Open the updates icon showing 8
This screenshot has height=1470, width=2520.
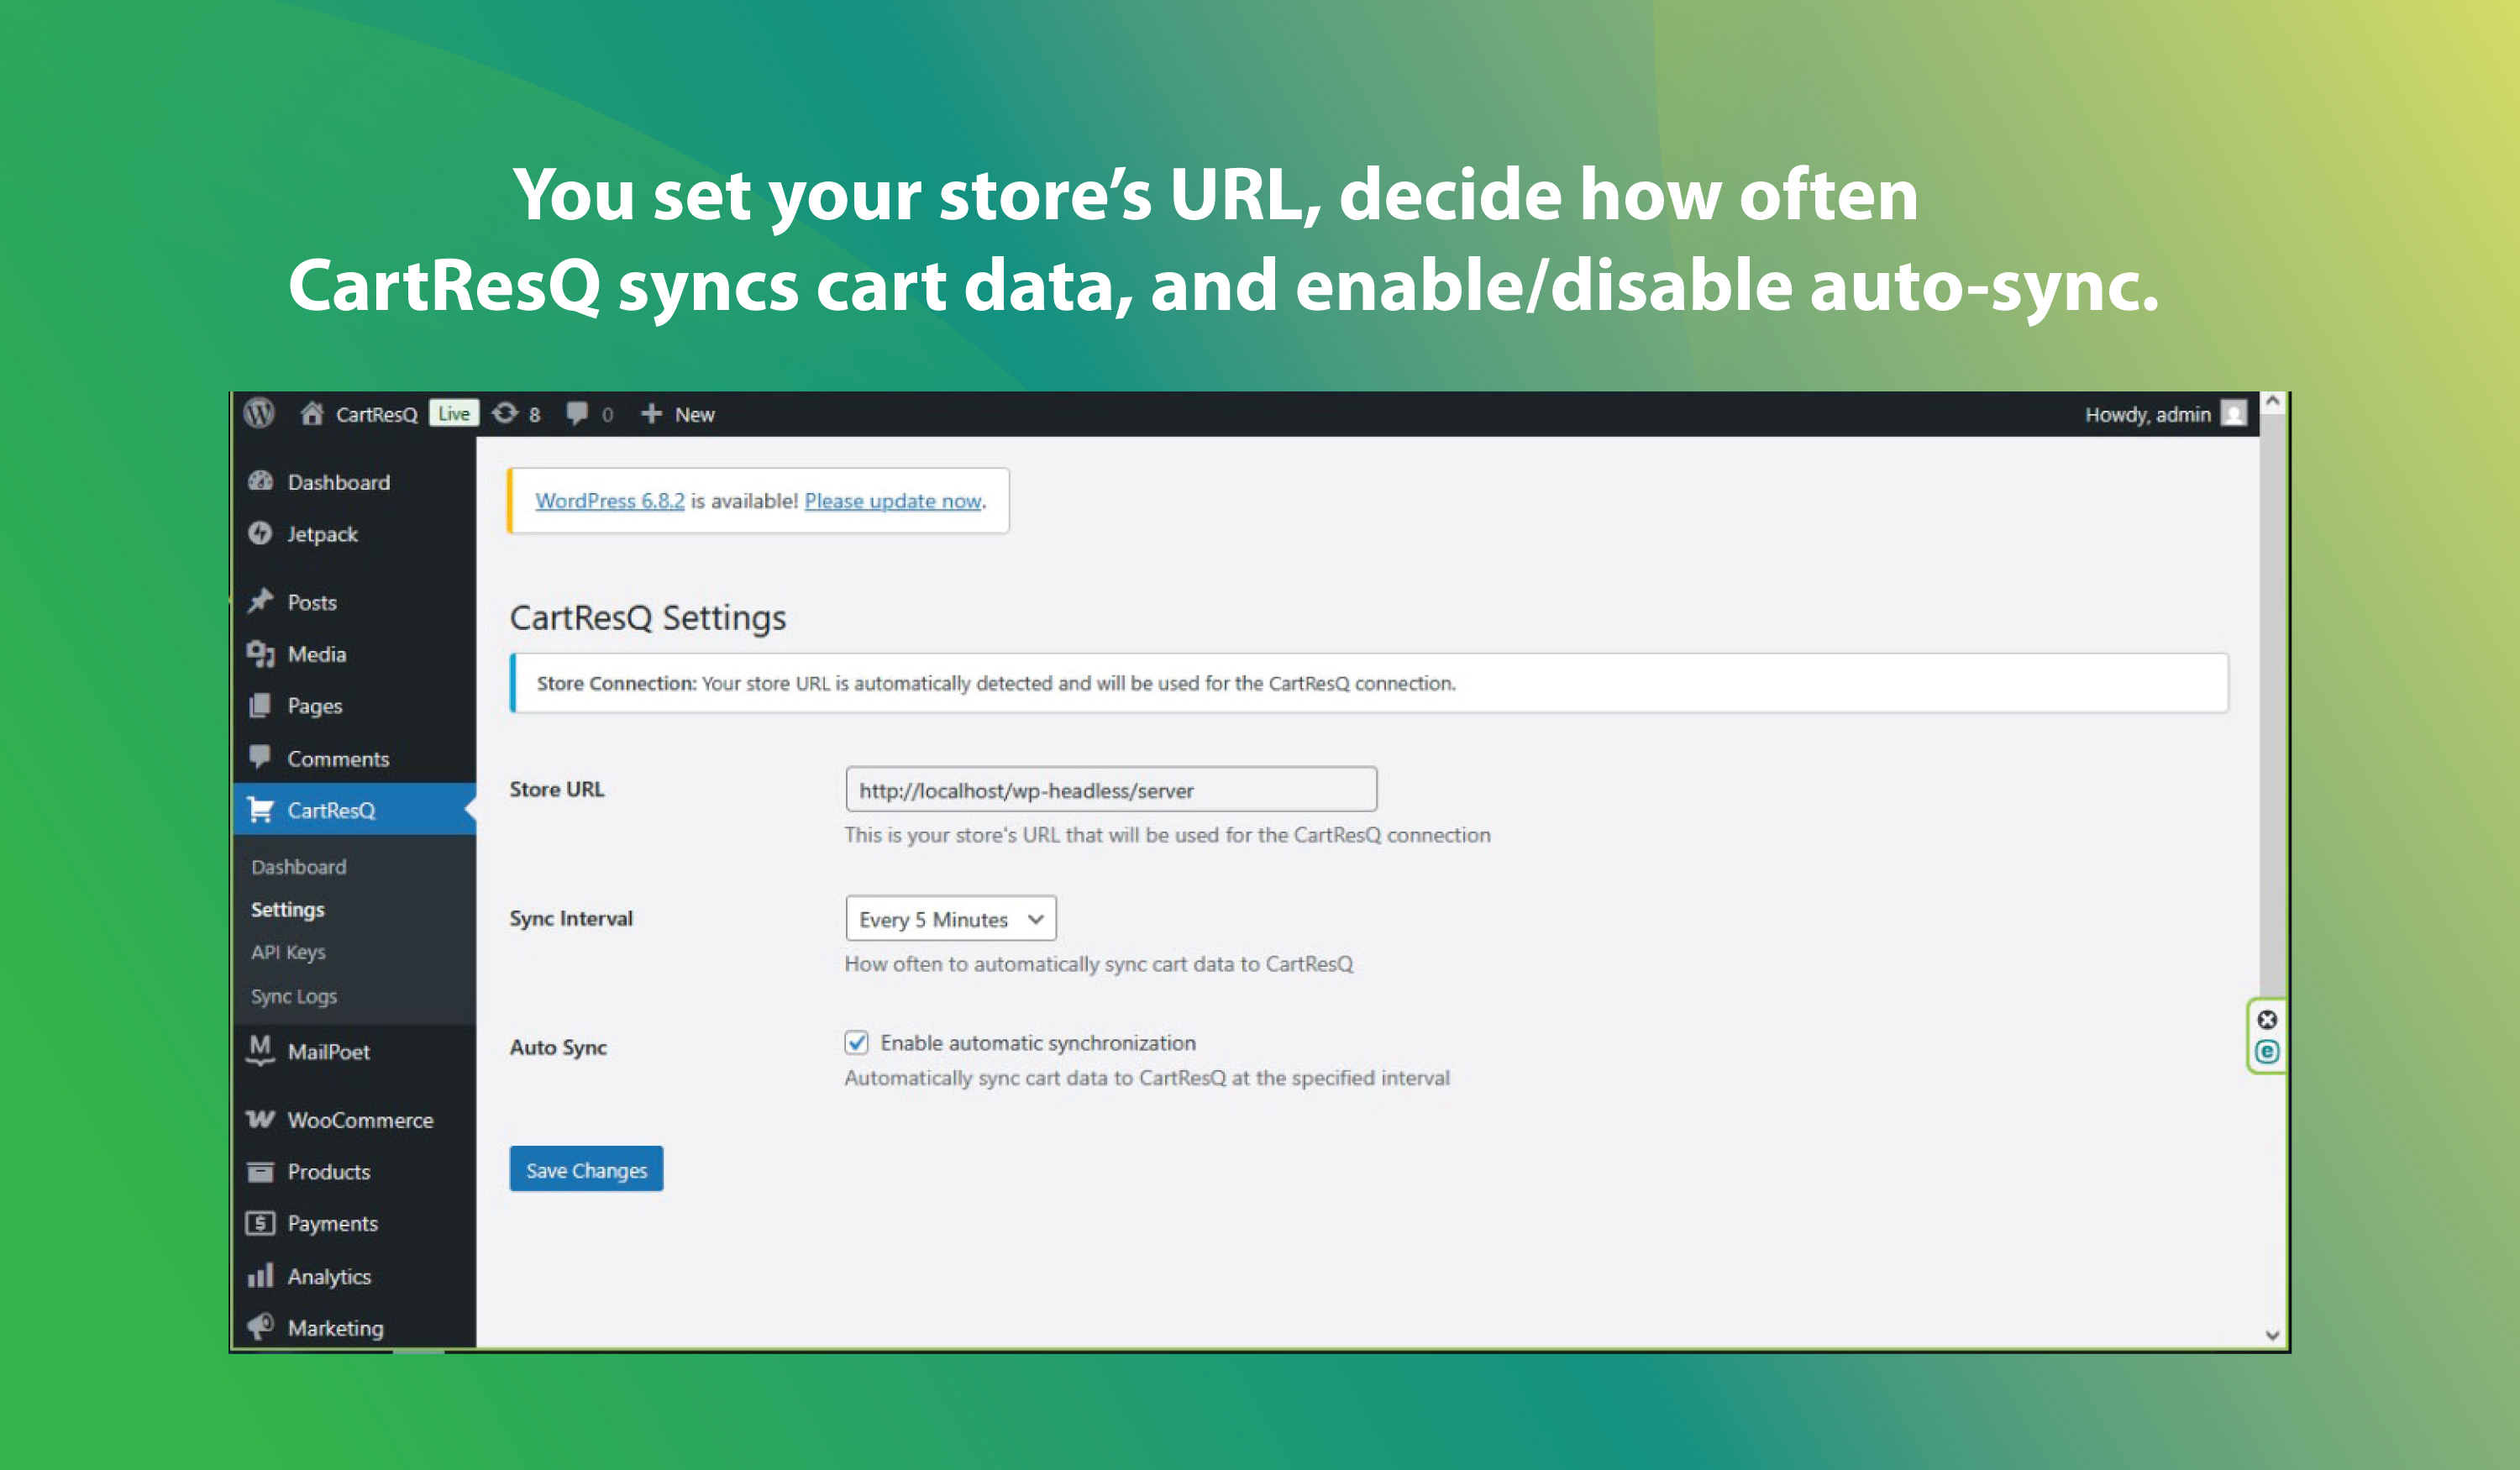(506, 413)
